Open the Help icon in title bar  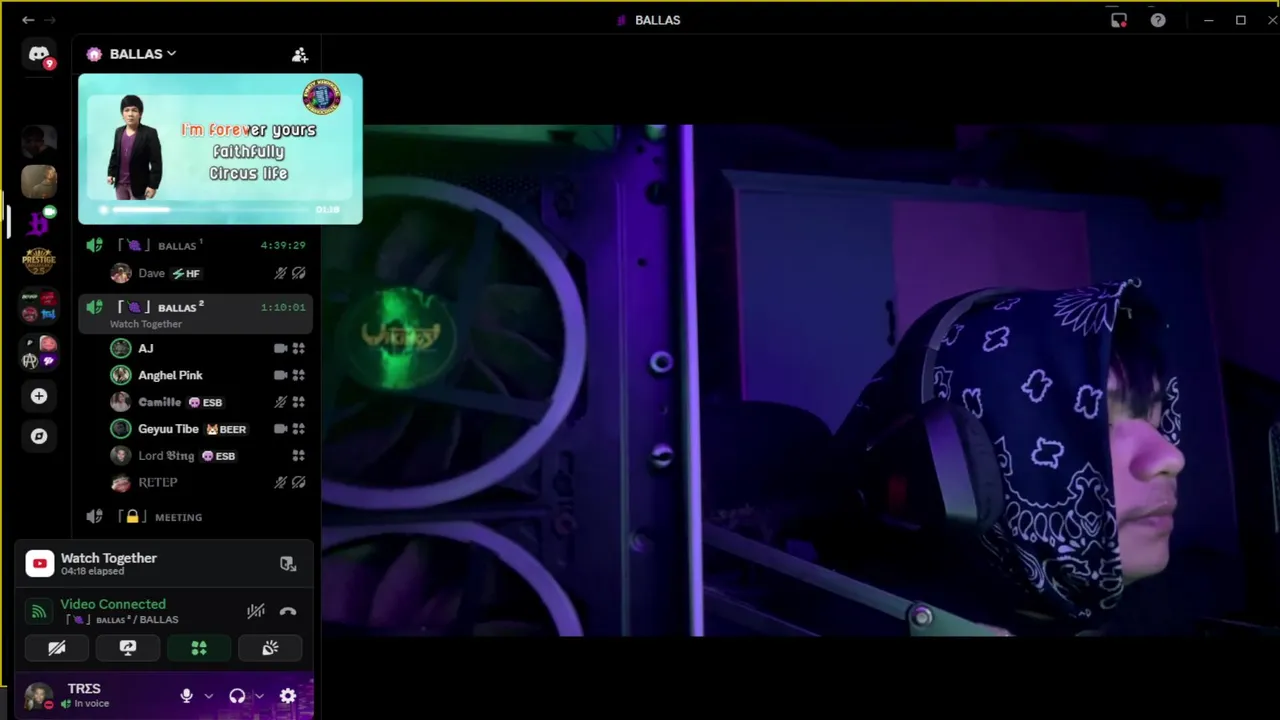[x=1158, y=20]
